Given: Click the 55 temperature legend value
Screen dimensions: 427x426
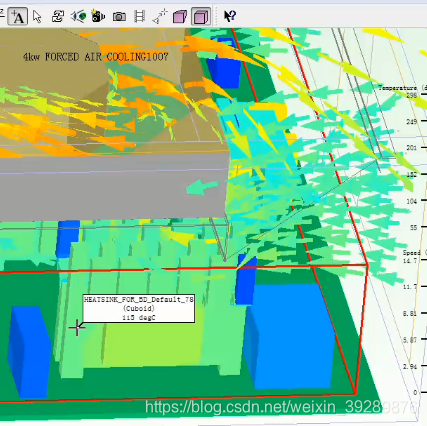Looking at the screenshot, I should click(x=413, y=227).
